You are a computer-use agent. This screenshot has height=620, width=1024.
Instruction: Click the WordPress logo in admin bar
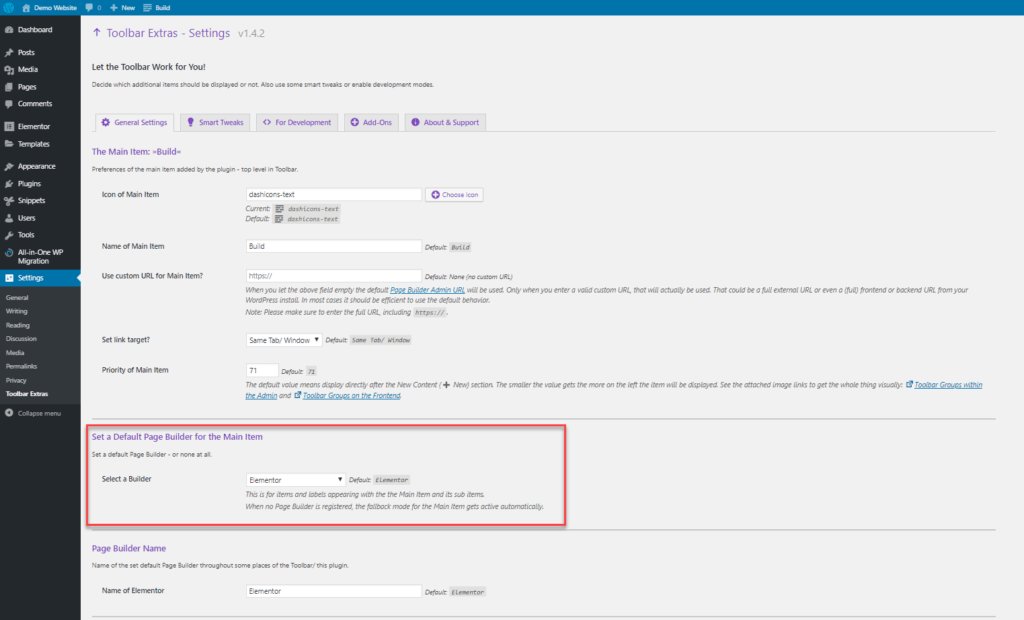[x=8, y=7]
